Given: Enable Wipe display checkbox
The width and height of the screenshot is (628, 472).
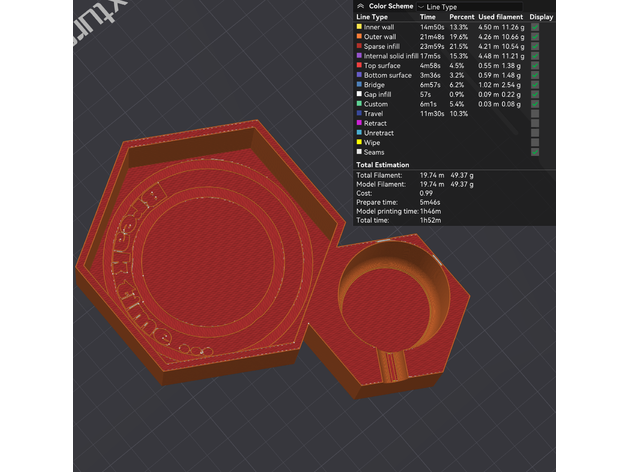Looking at the screenshot, I should [x=535, y=142].
